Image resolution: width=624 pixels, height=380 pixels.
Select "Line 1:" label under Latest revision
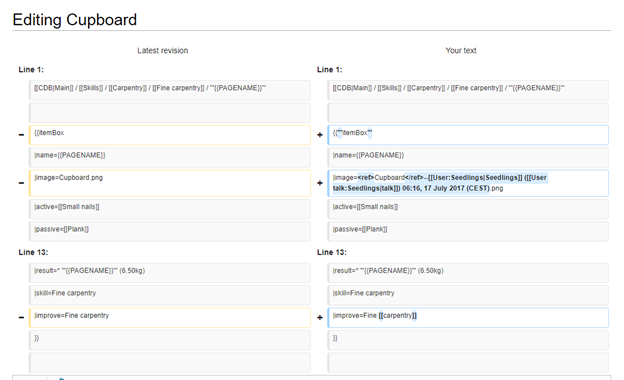(x=31, y=70)
